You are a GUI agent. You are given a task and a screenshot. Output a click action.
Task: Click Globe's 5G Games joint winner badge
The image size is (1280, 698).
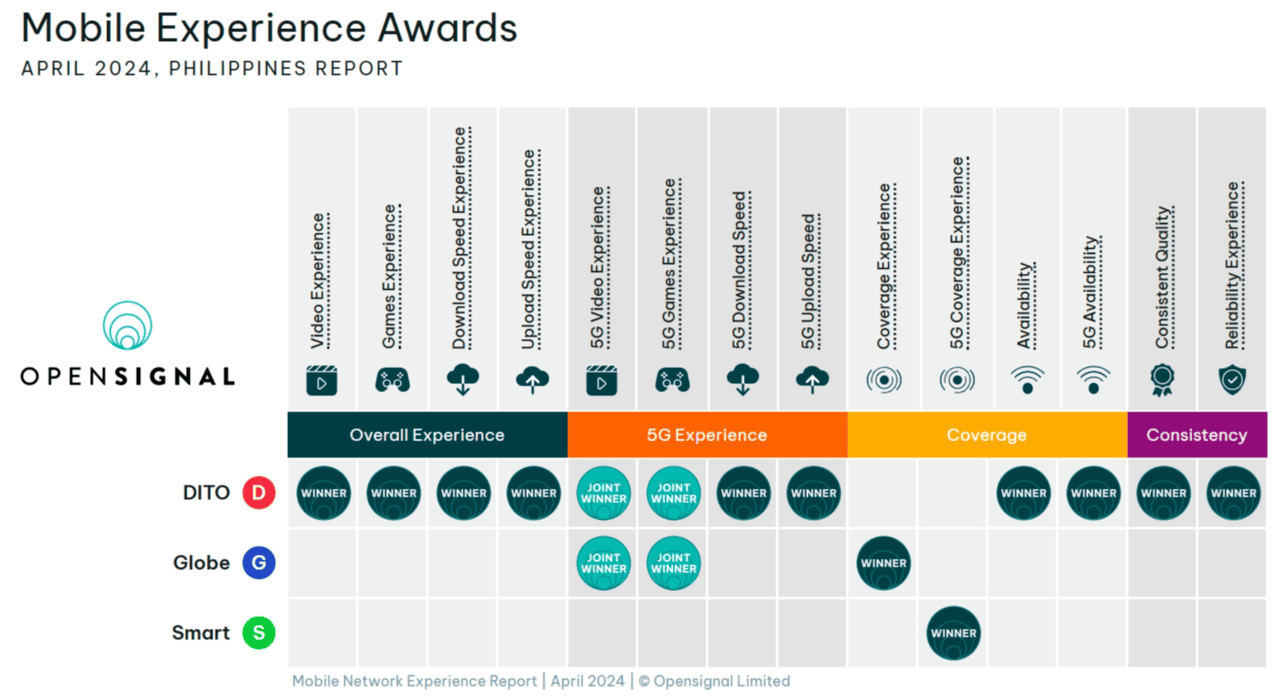pos(673,563)
